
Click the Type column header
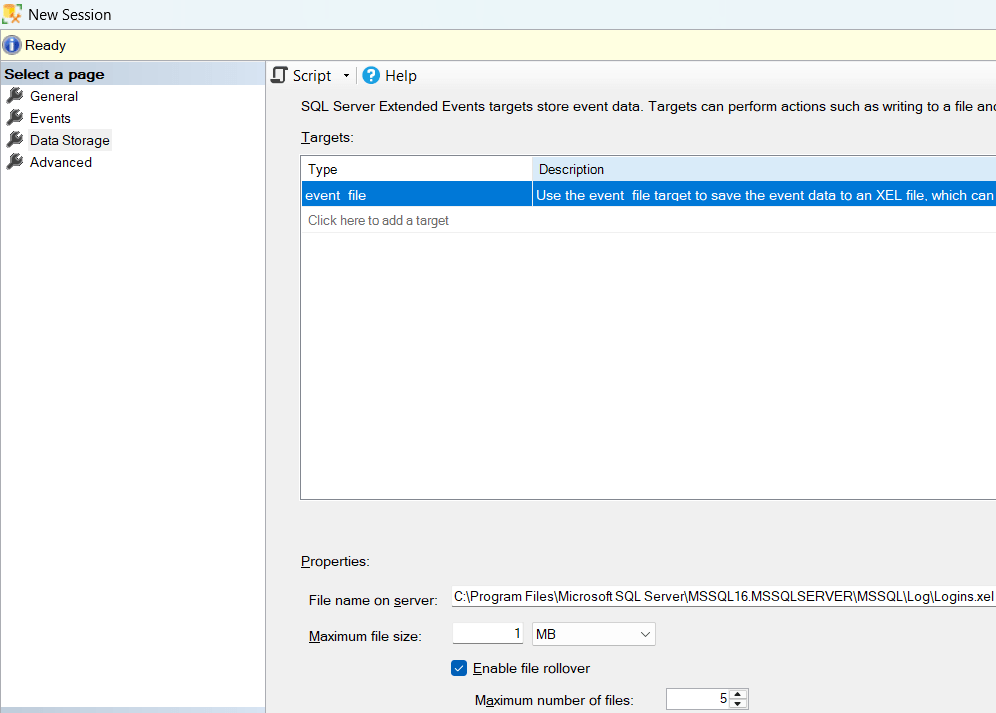(417, 170)
